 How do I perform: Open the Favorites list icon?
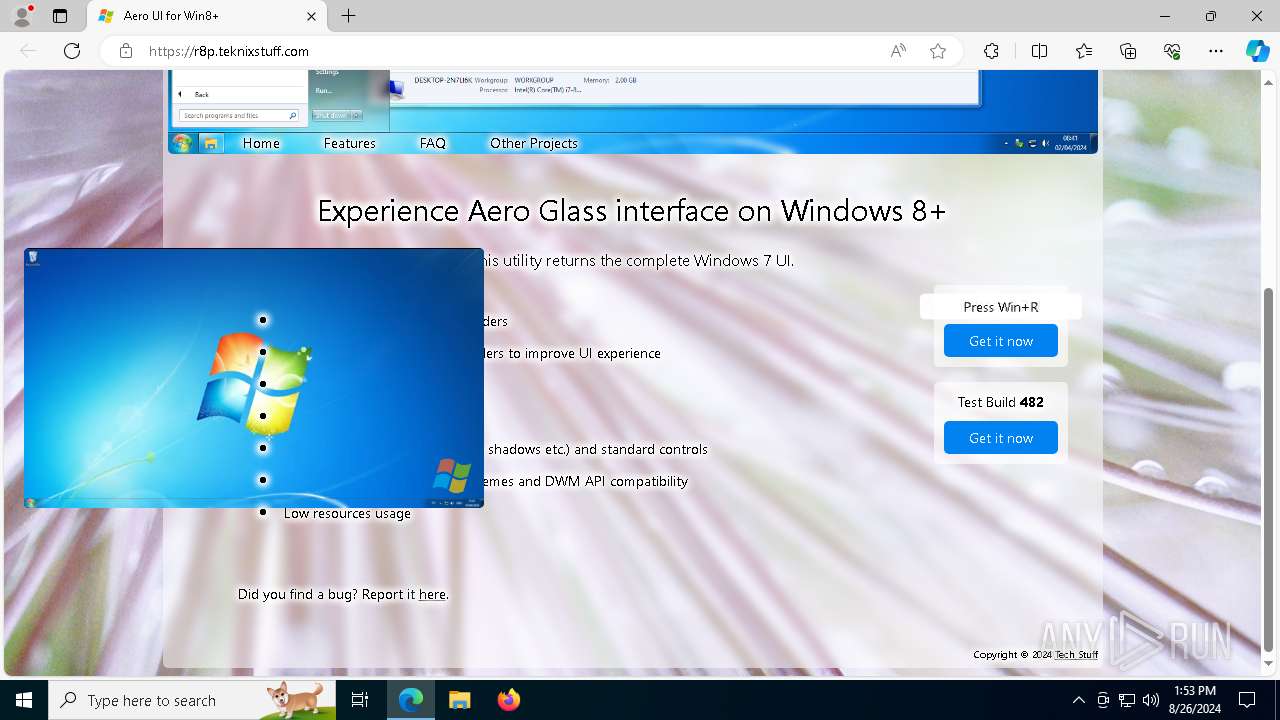tap(1084, 51)
